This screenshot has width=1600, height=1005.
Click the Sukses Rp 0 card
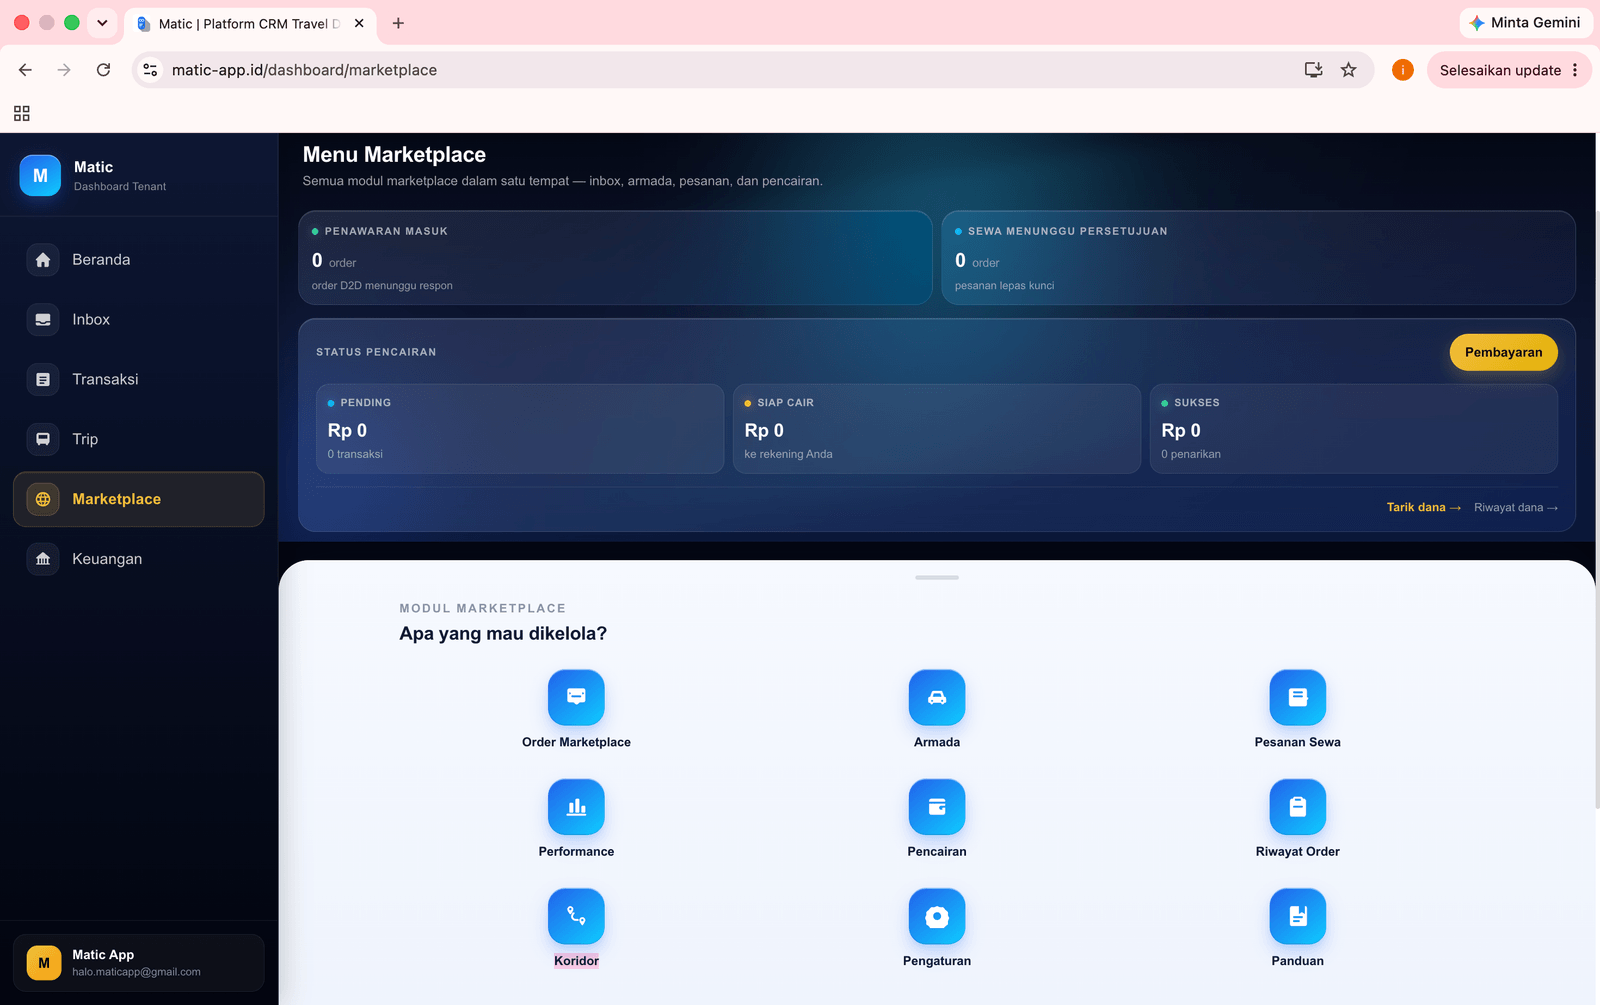(1354, 429)
